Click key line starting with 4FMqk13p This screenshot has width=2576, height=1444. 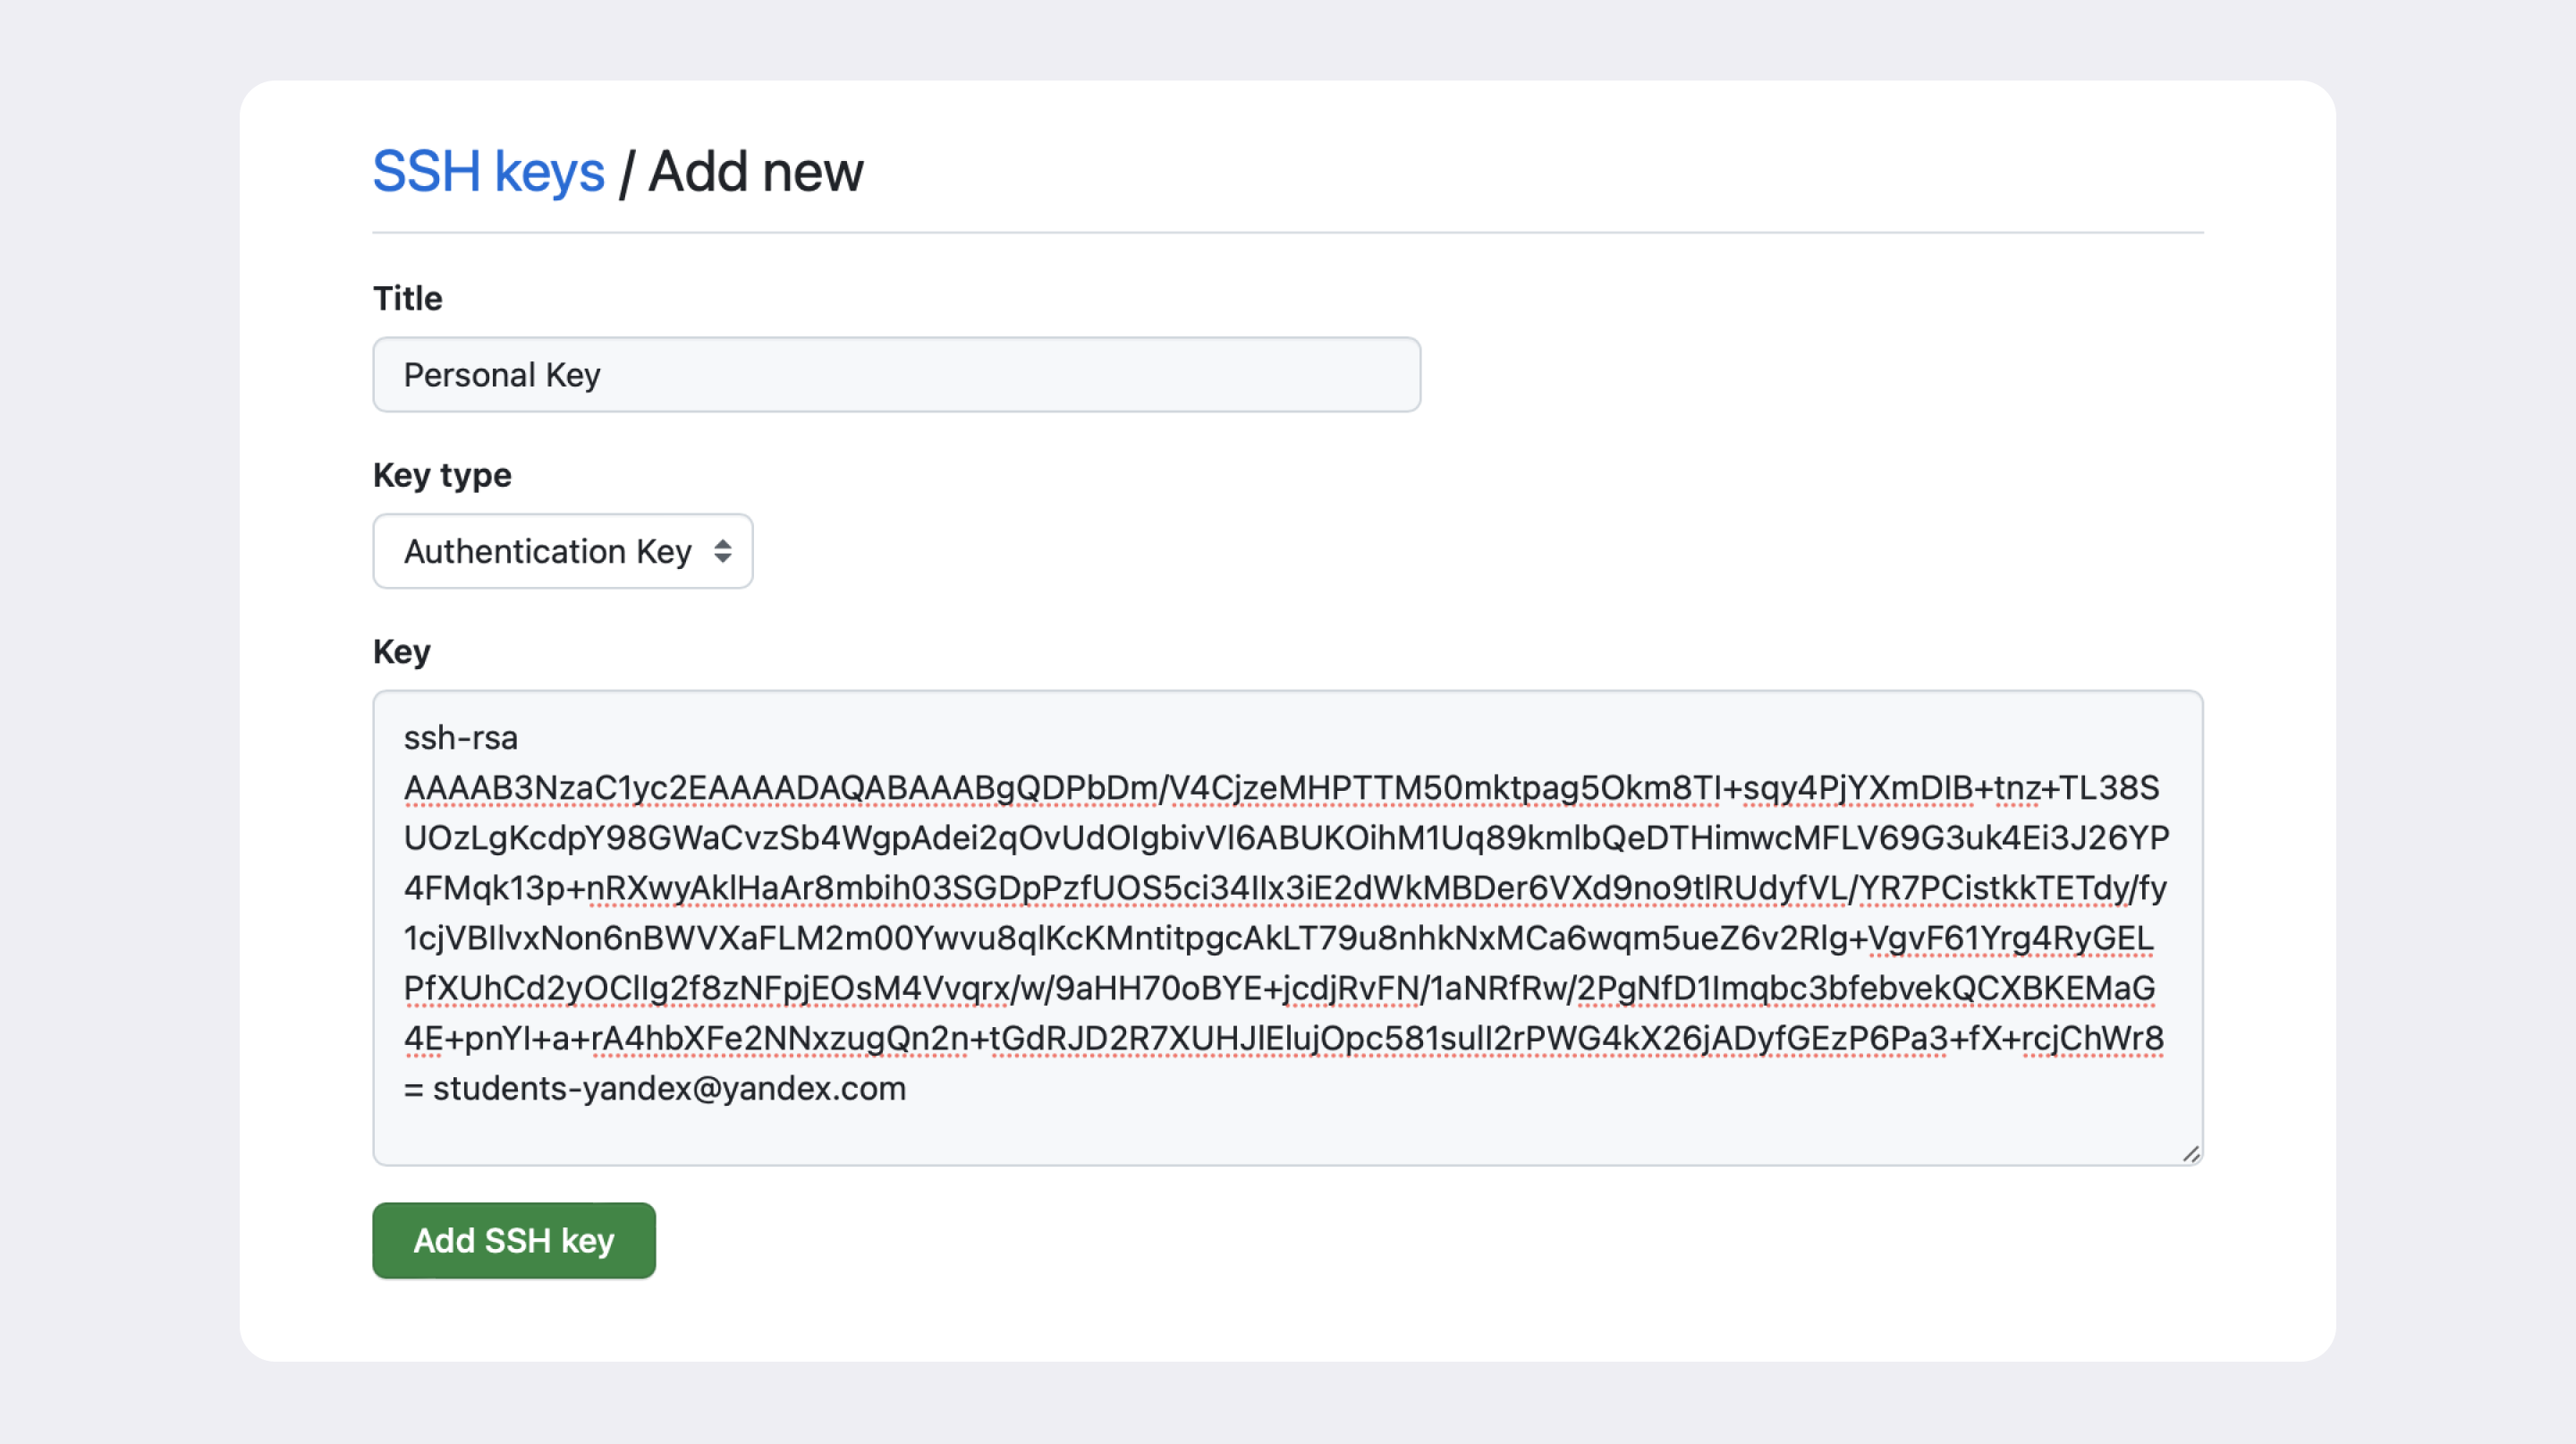1285,888
